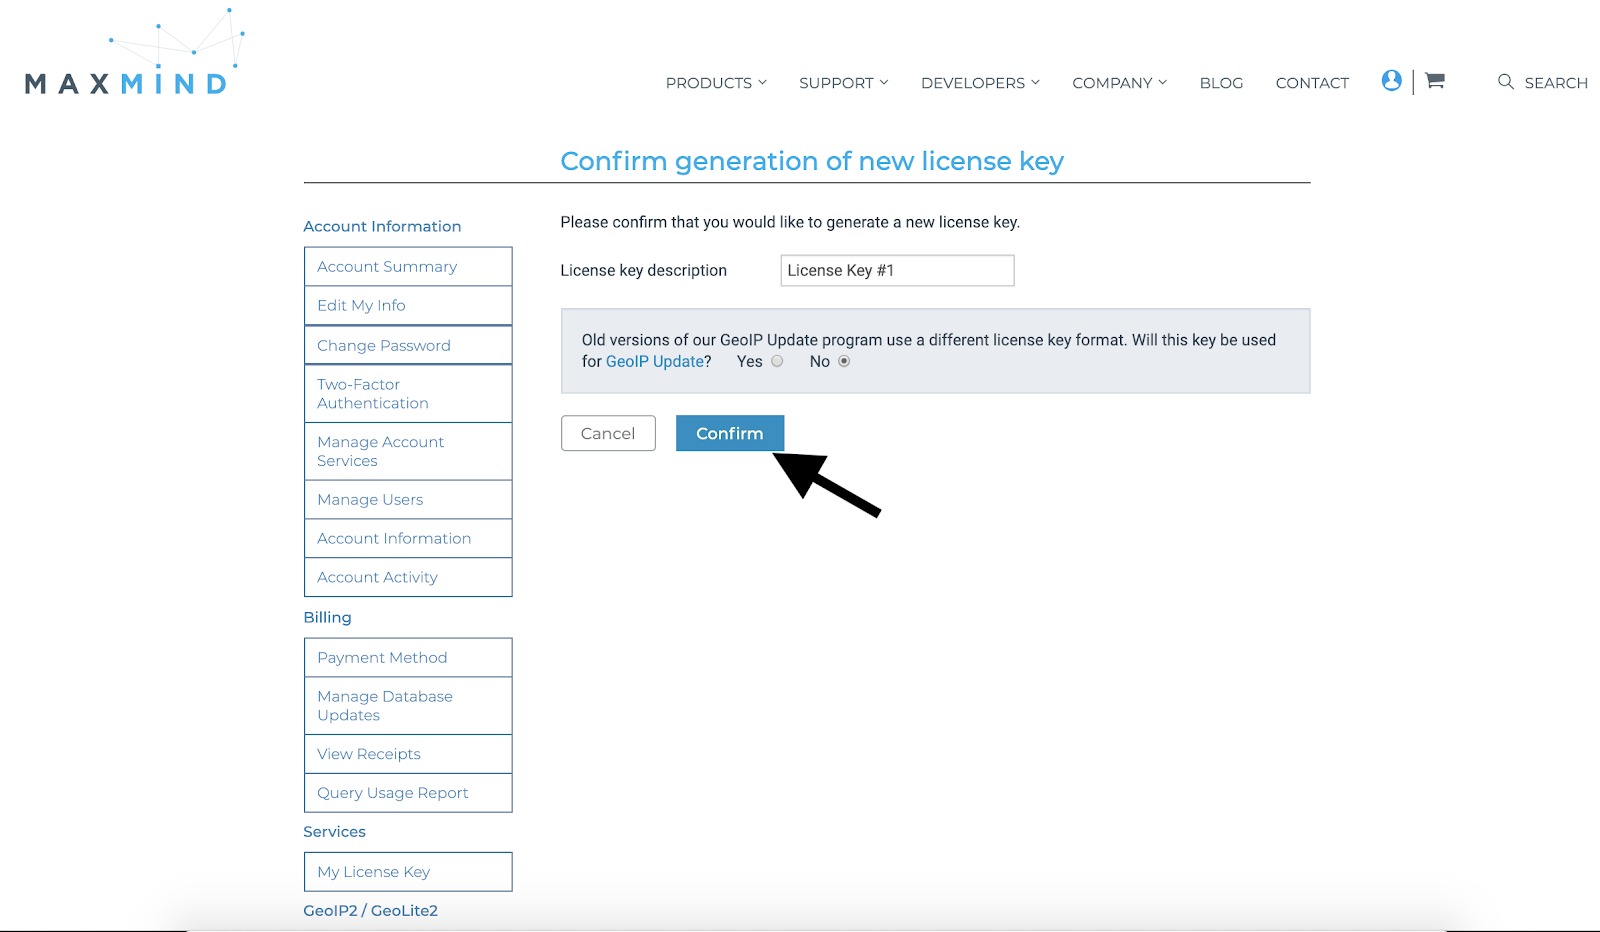This screenshot has height=932, width=1600.
Task: Open the Query Usage Report page
Action: click(x=393, y=793)
